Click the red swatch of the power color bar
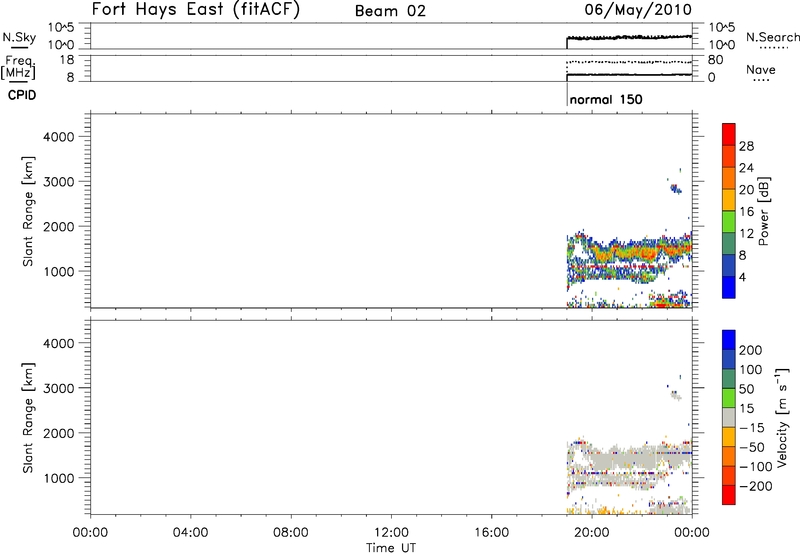The height and width of the screenshot is (554, 800). (729, 134)
